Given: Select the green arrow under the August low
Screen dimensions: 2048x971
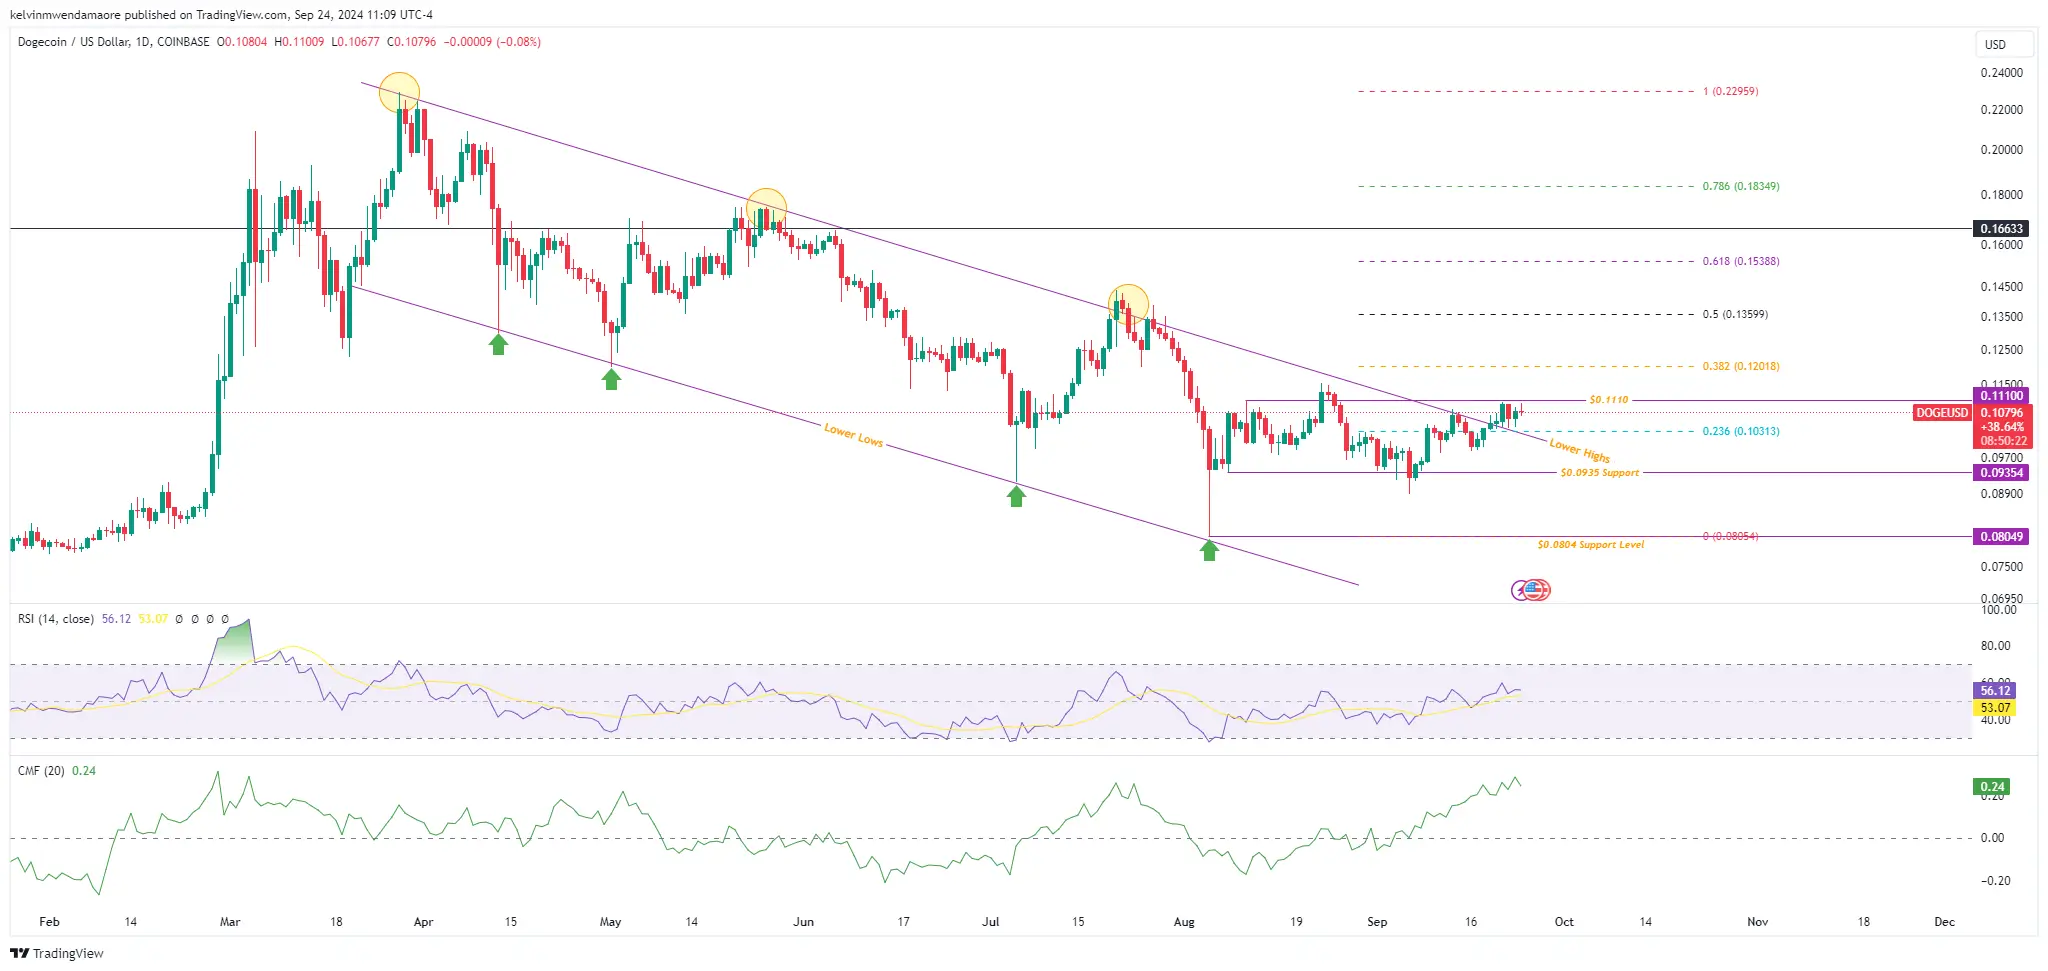Looking at the screenshot, I should (x=1209, y=549).
